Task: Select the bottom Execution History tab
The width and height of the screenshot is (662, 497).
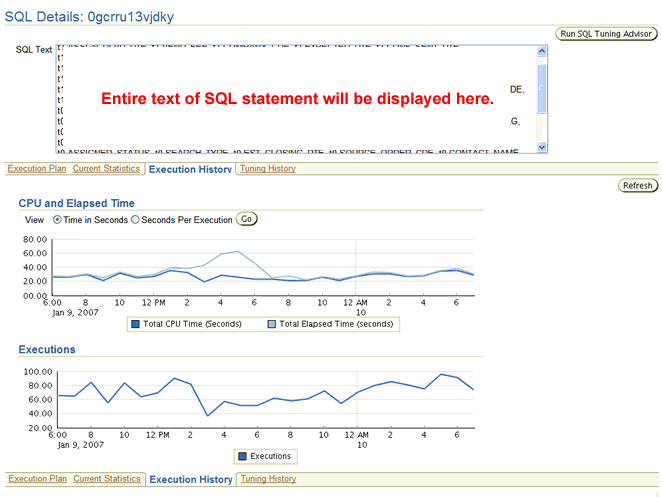Action: pyautogui.click(x=190, y=480)
